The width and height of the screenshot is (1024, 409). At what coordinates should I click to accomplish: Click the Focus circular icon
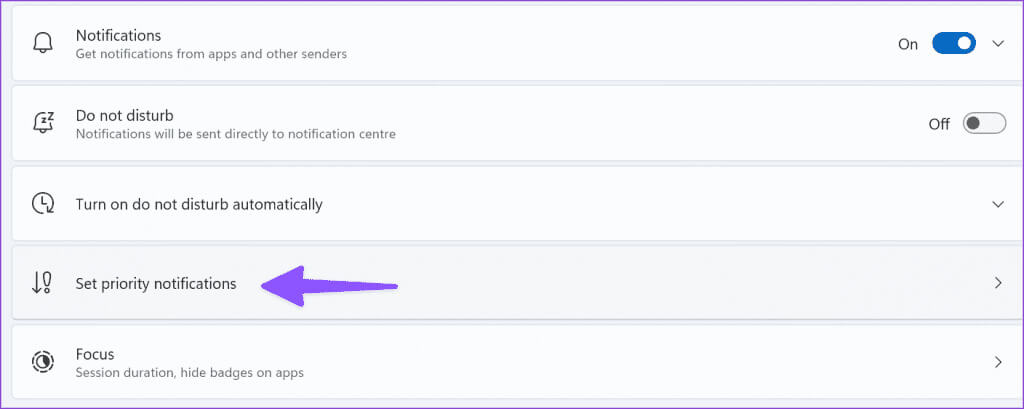42,363
